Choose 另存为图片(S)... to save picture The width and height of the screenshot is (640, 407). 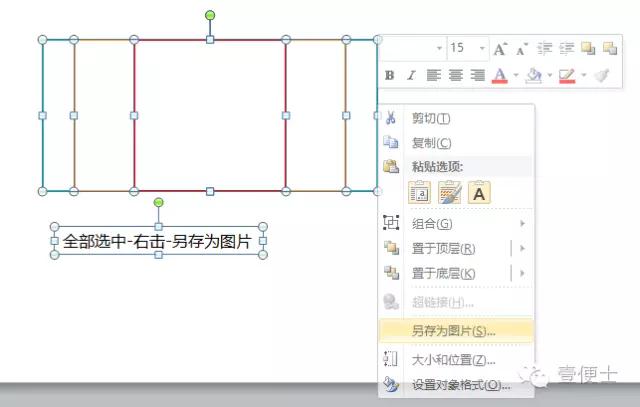tap(456, 331)
